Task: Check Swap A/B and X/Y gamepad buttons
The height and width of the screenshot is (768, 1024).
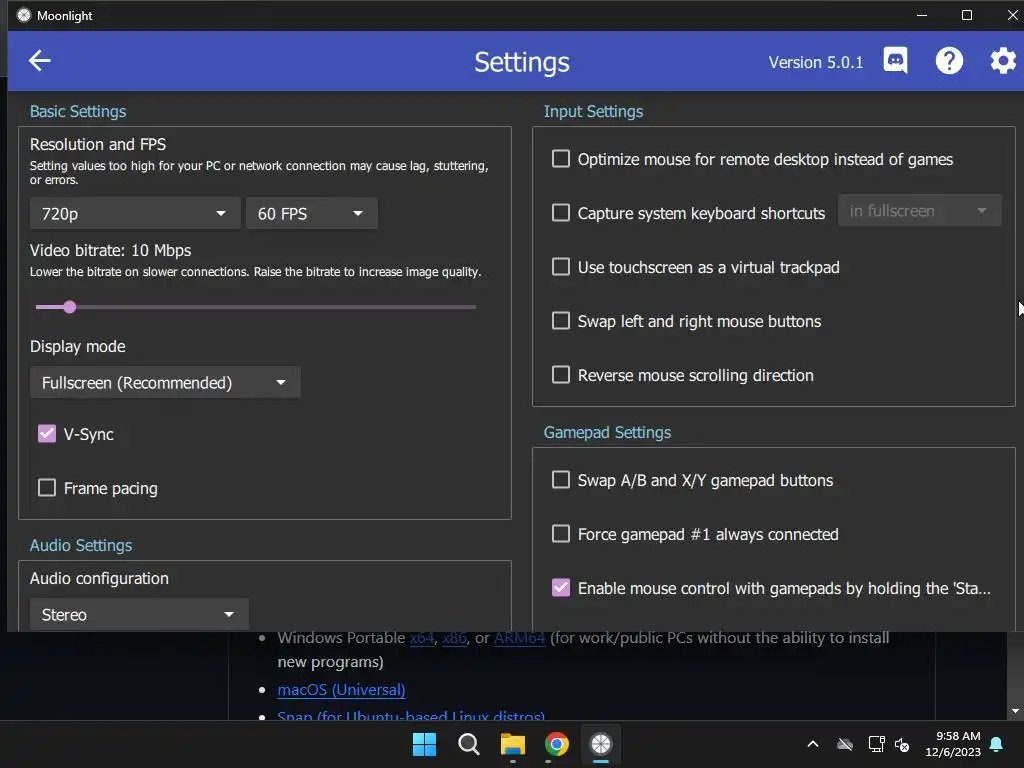Action: (x=561, y=480)
